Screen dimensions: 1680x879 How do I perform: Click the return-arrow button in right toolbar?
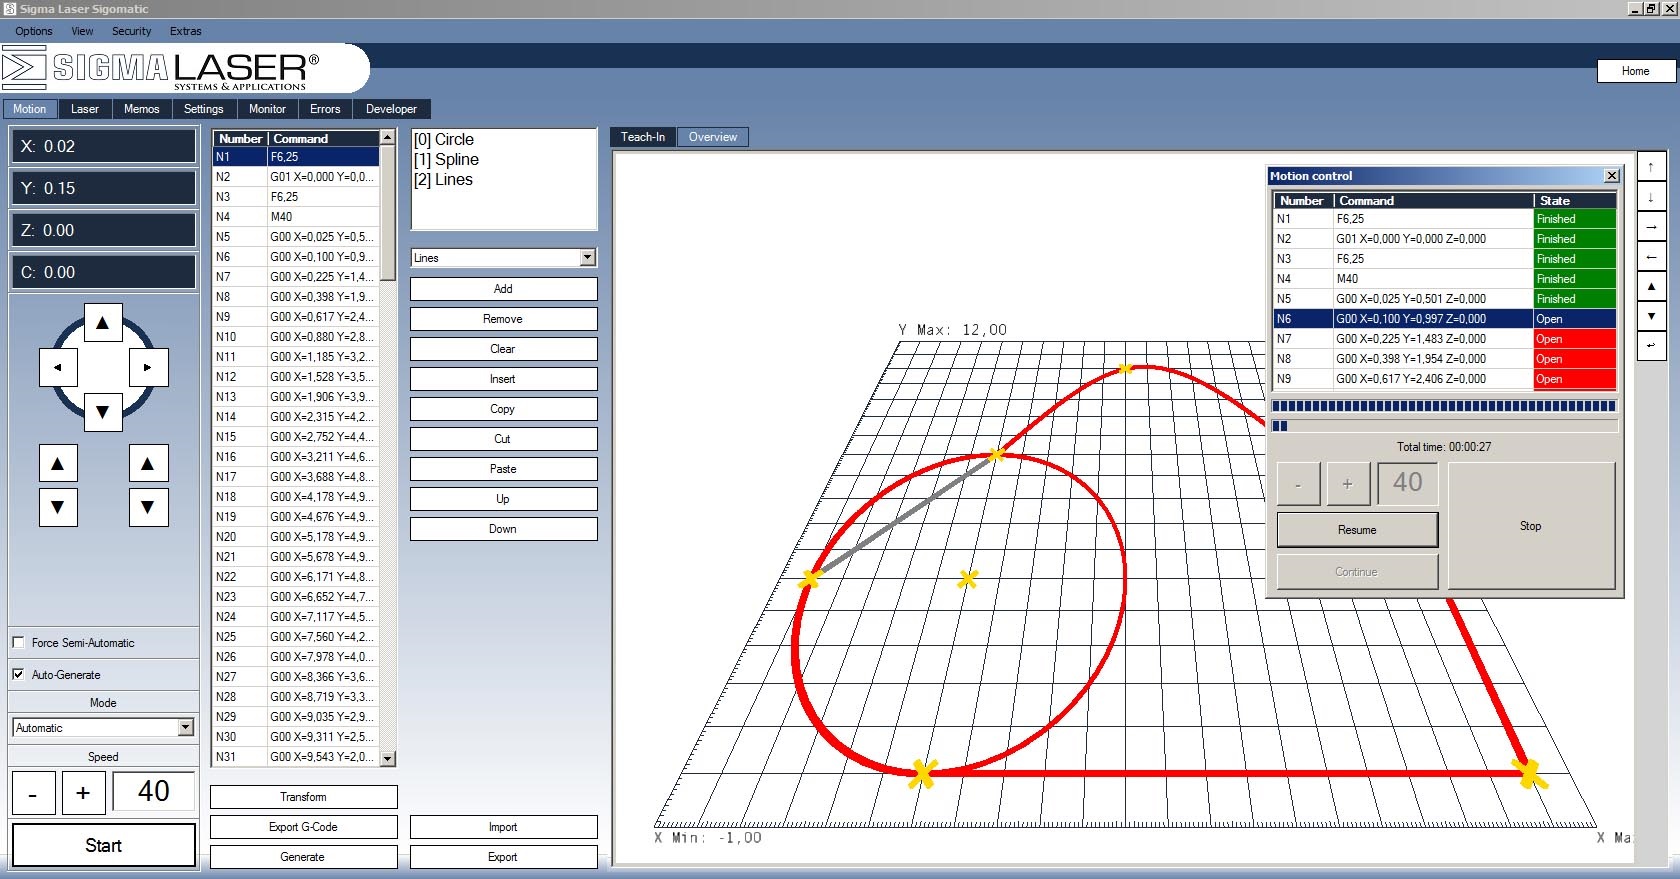tap(1651, 345)
